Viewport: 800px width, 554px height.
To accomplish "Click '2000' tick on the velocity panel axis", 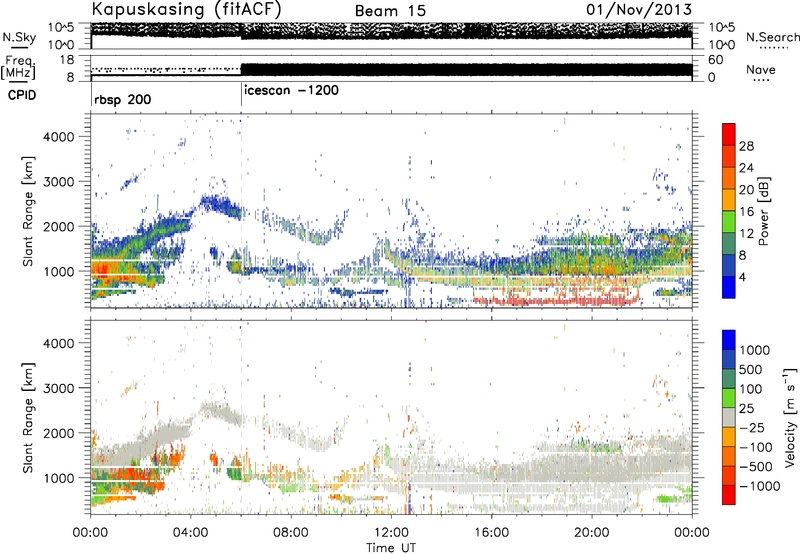I will pos(58,433).
